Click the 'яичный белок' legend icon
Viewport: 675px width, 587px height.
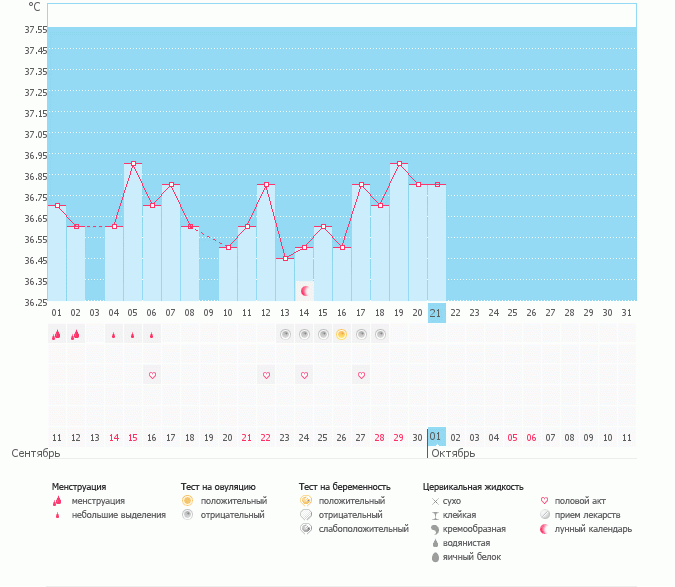coord(435,557)
